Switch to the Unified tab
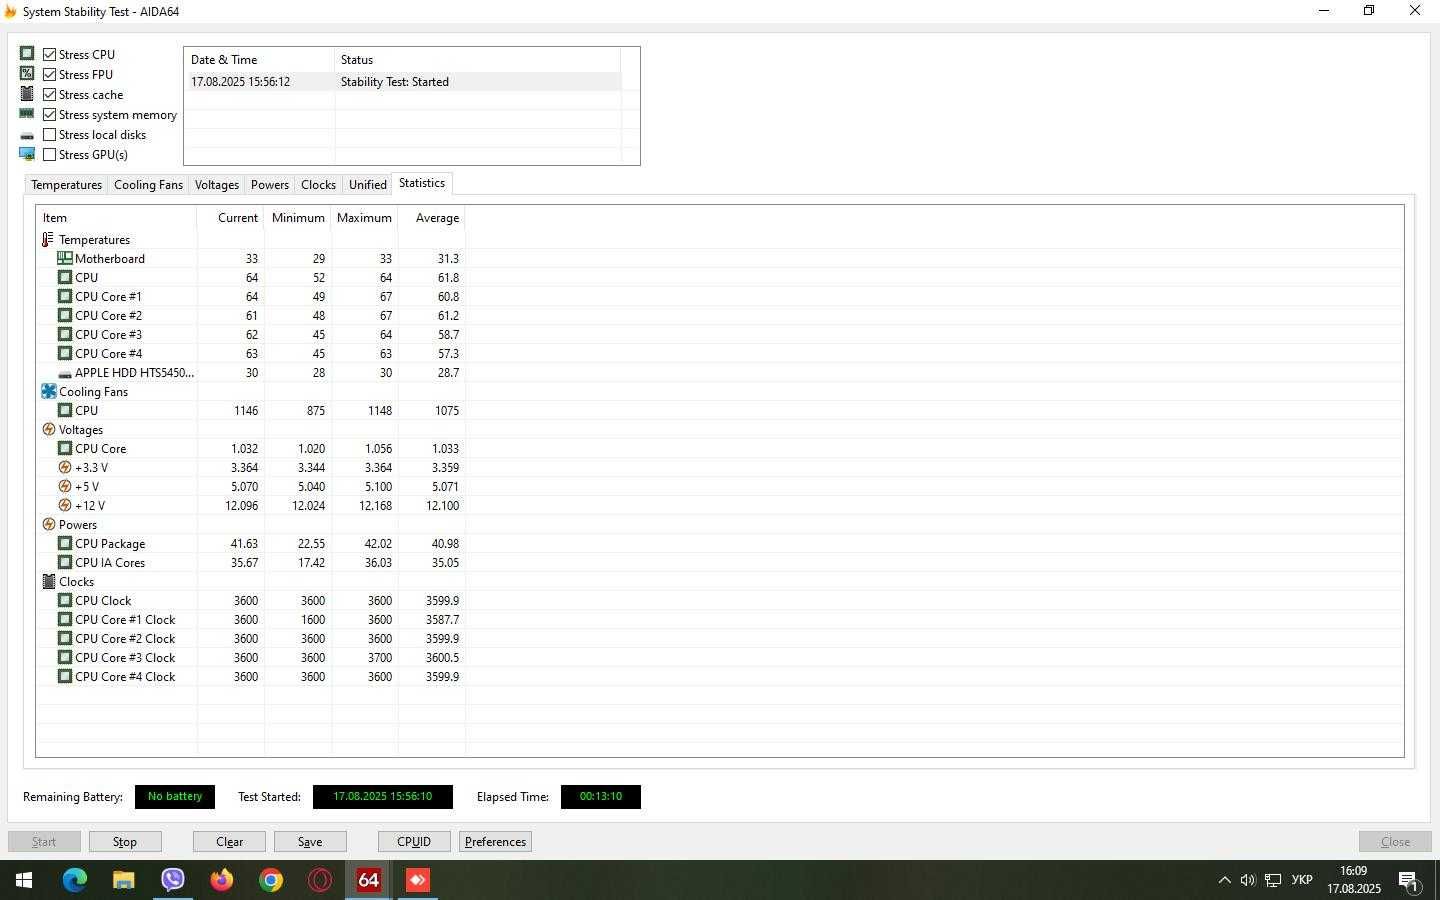The image size is (1440, 900). click(368, 185)
